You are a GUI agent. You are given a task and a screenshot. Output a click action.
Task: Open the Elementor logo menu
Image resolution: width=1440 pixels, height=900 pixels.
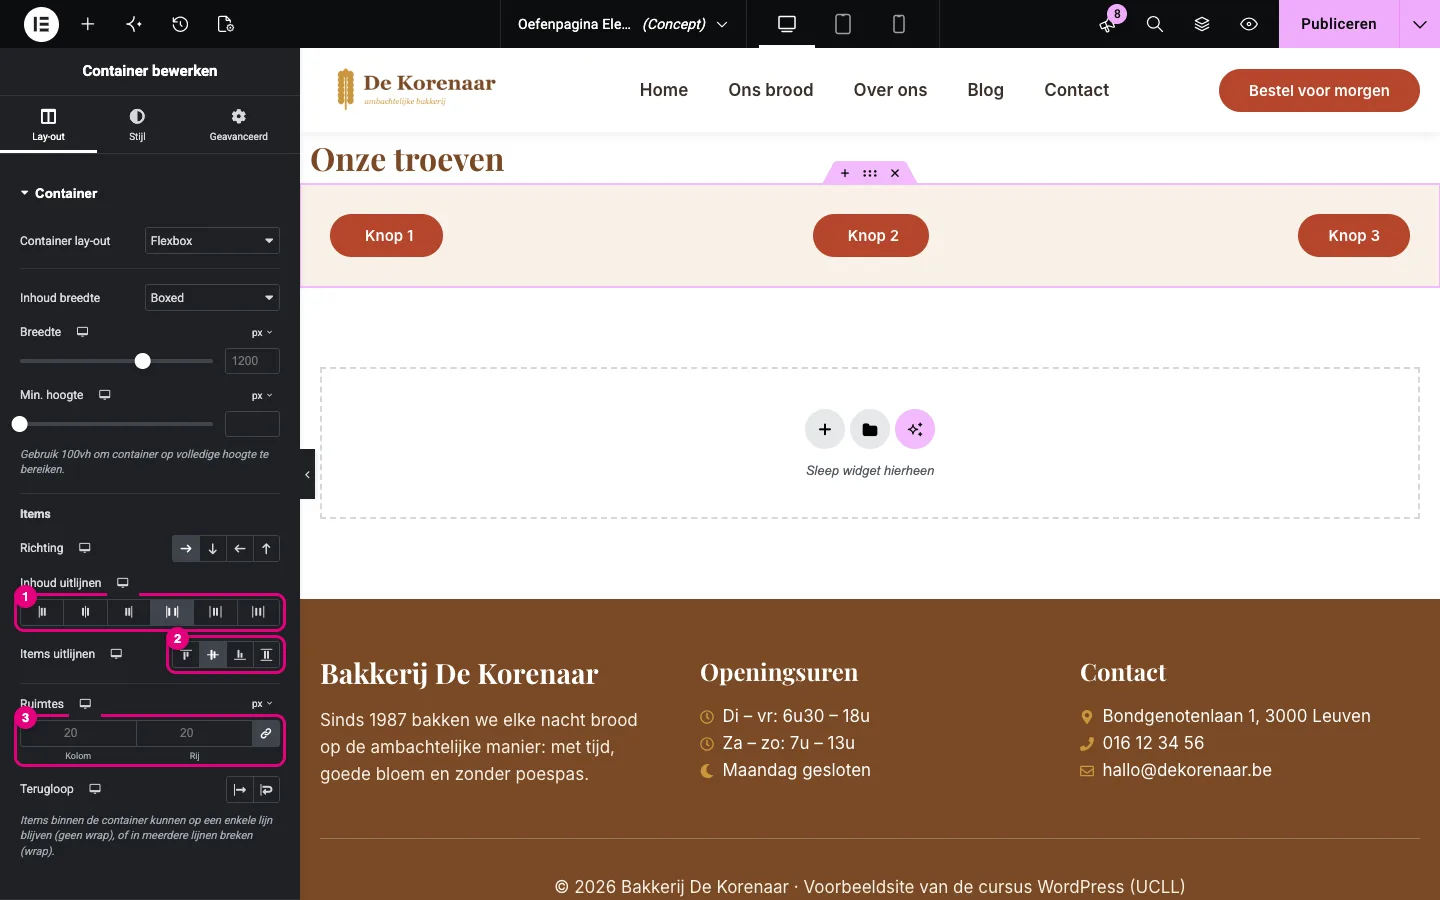tap(41, 24)
